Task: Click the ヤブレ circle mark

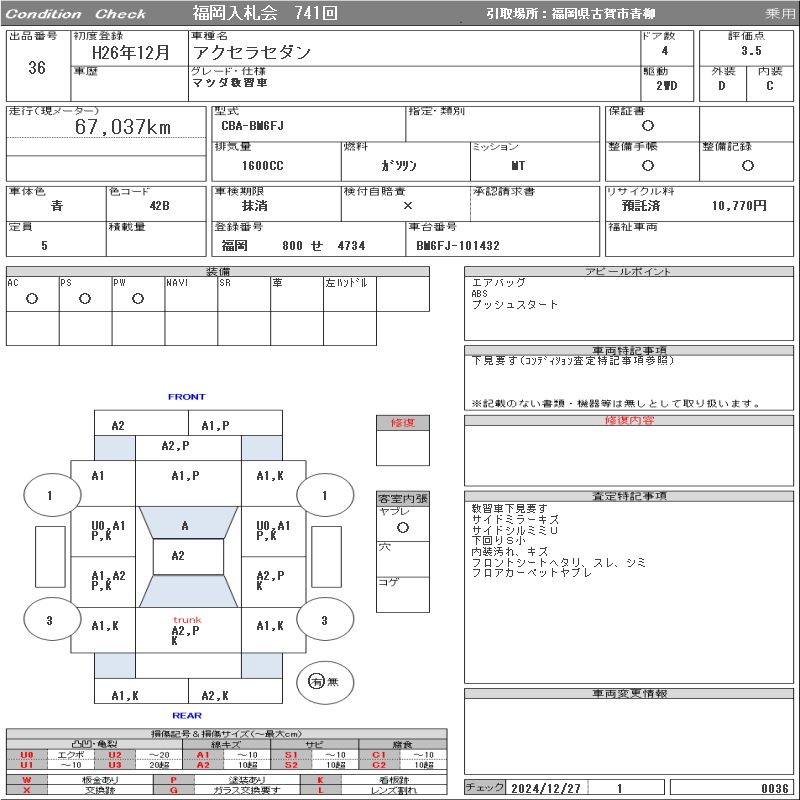Action: [403, 527]
